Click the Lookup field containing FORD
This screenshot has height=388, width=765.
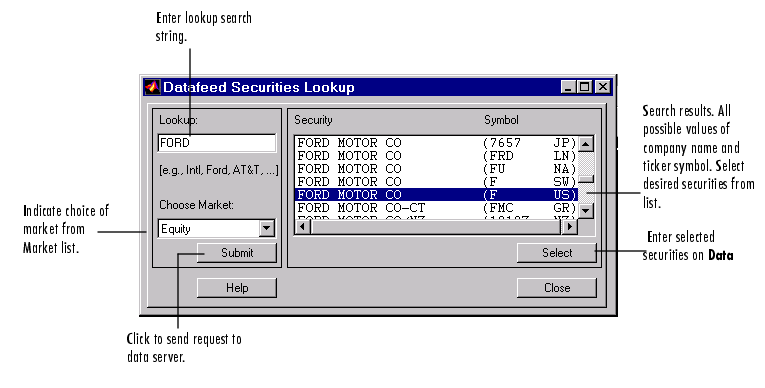[217, 143]
